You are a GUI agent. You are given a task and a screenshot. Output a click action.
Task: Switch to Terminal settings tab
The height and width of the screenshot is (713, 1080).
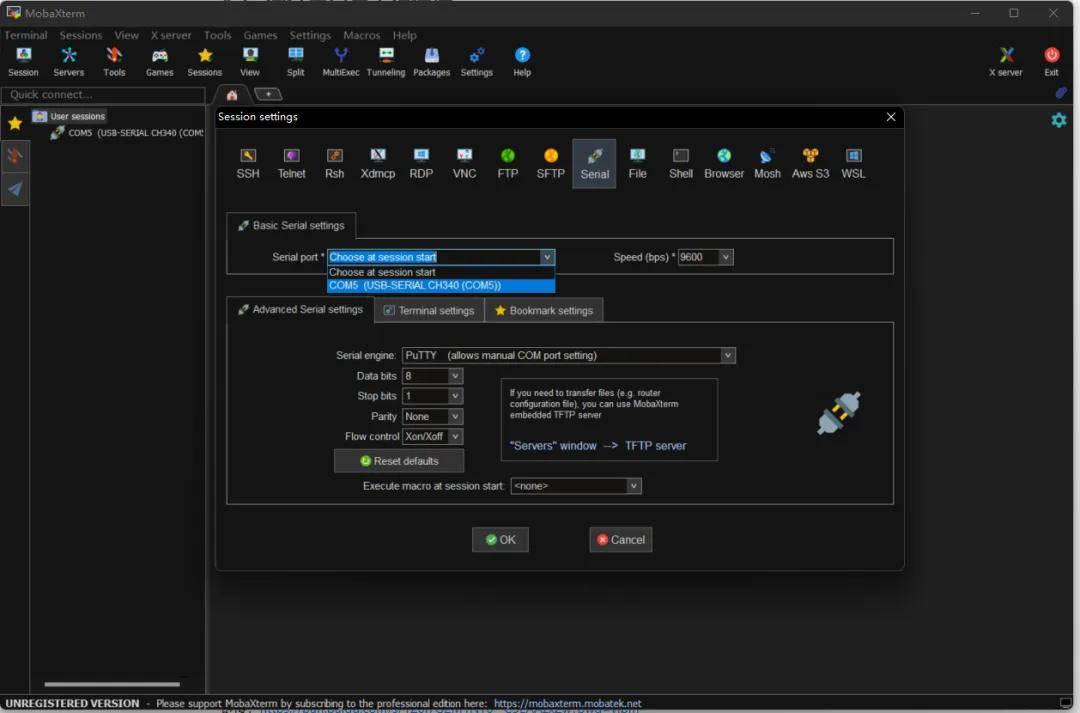coord(429,311)
